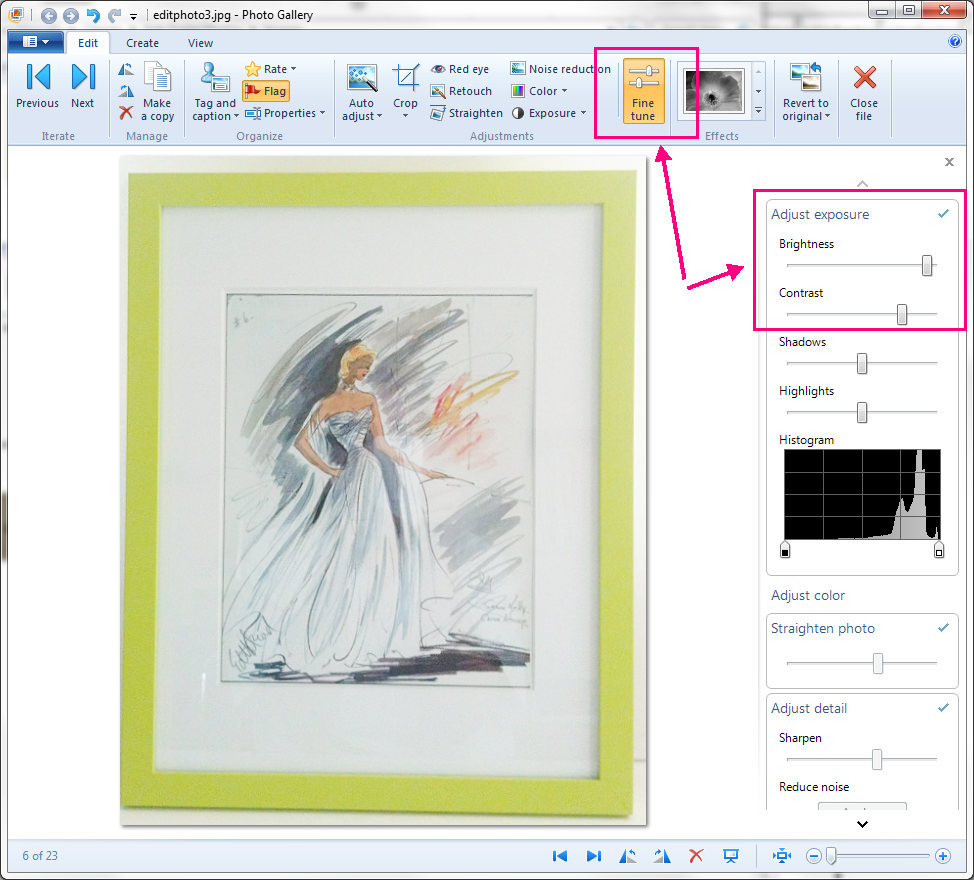Undo the last edit in quick access toolbar

(93, 15)
